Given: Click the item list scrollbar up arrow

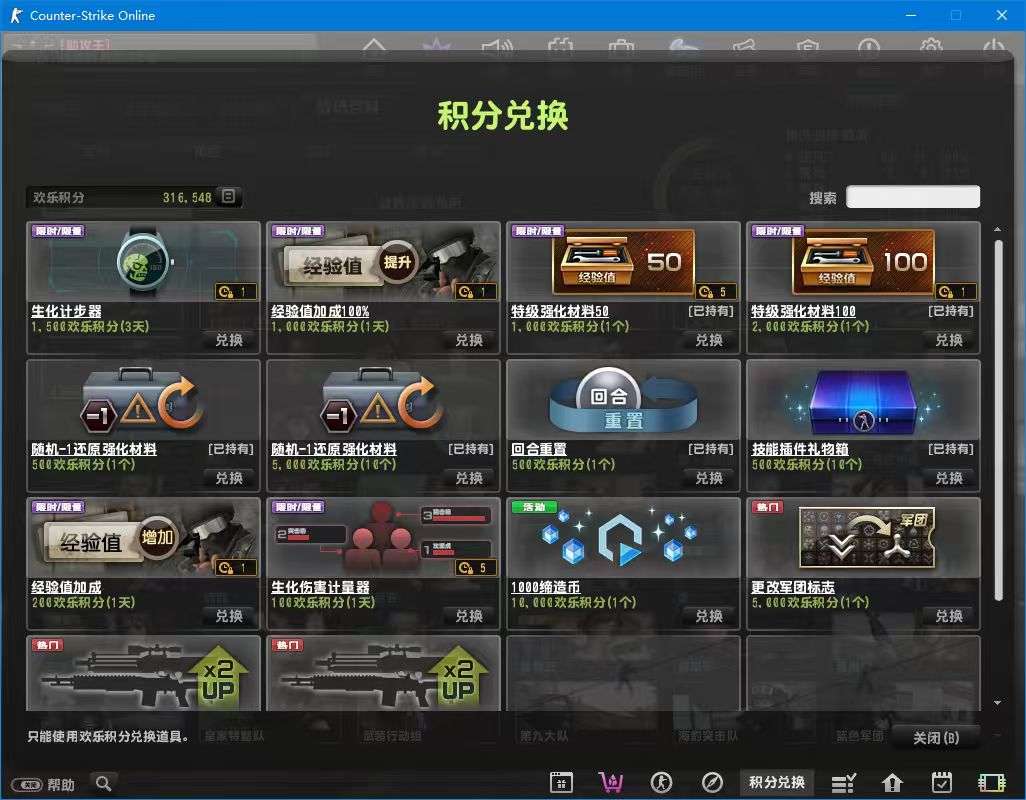Looking at the screenshot, I should tap(997, 229).
